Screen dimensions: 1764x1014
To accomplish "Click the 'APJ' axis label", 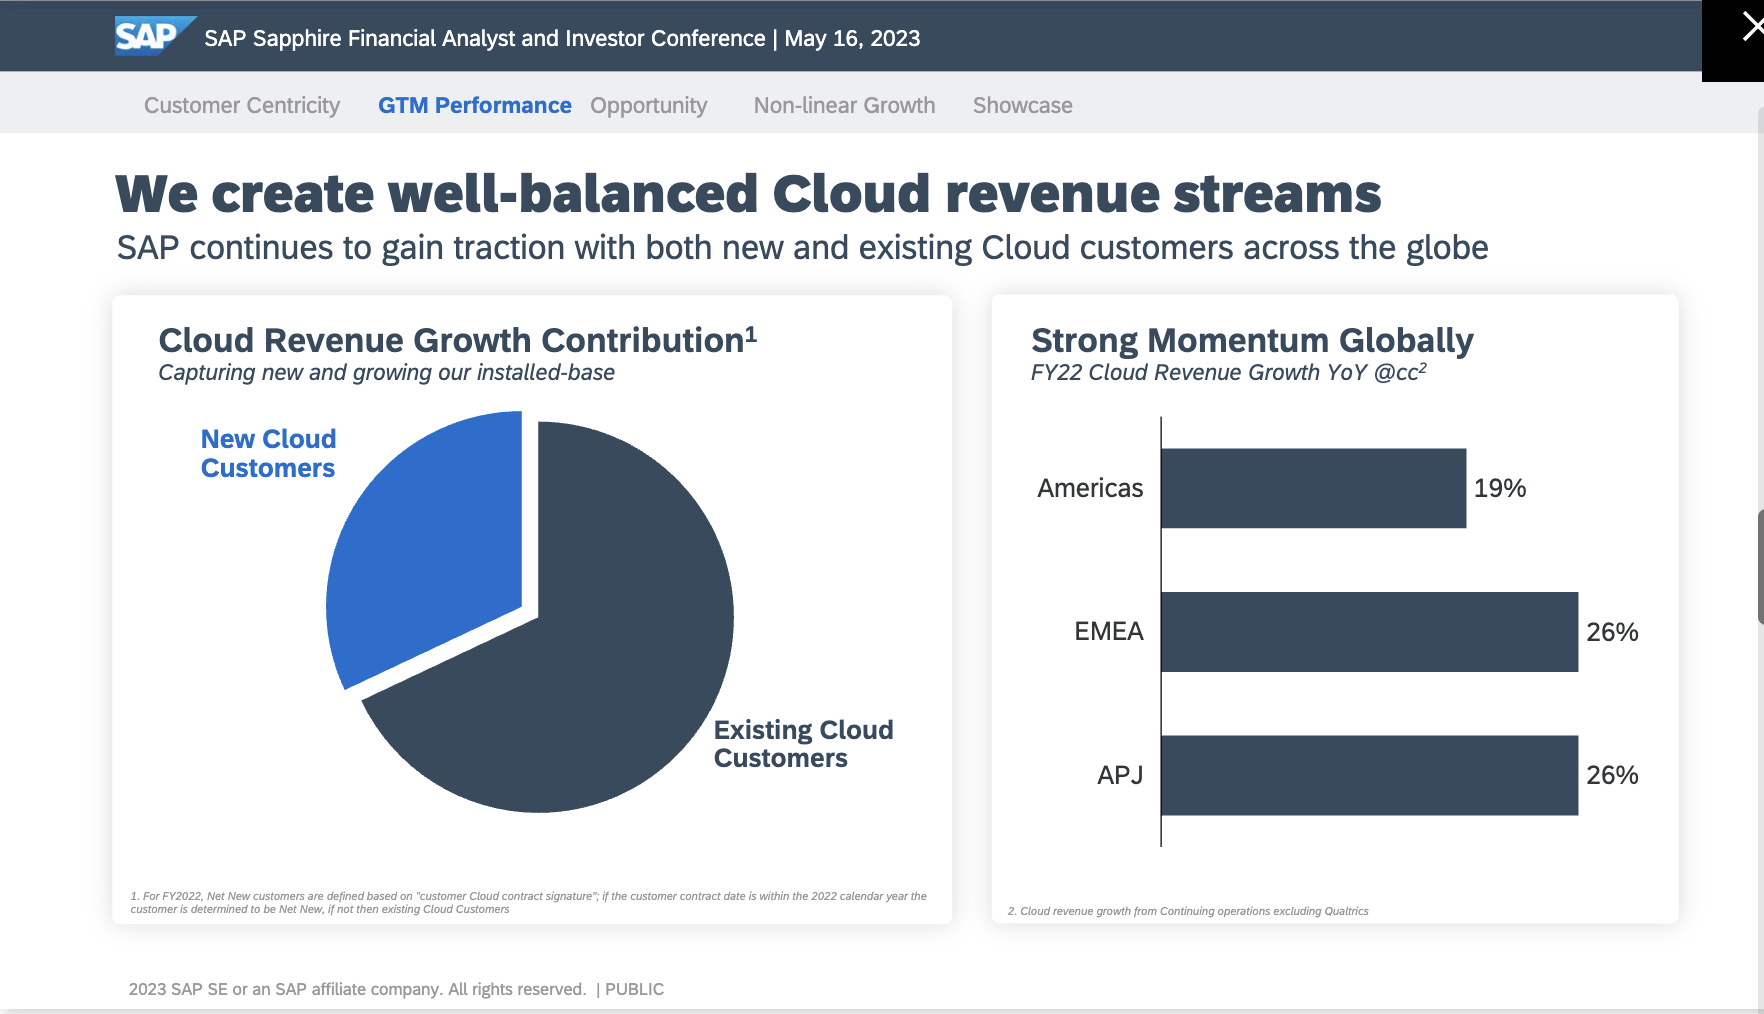I will (x=1120, y=775).
